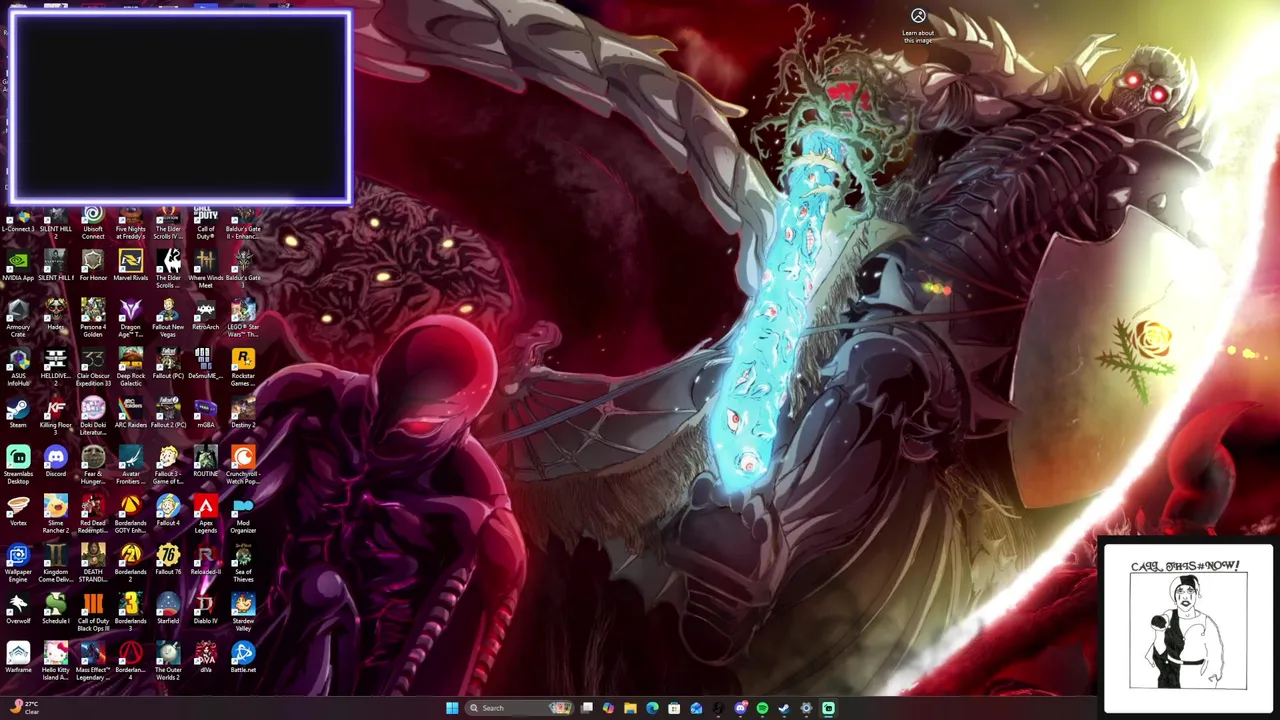This screenshot has width=1280, height=720.
Task: Select Where Winds Meet desktop icon
Action: pos(205,270)
